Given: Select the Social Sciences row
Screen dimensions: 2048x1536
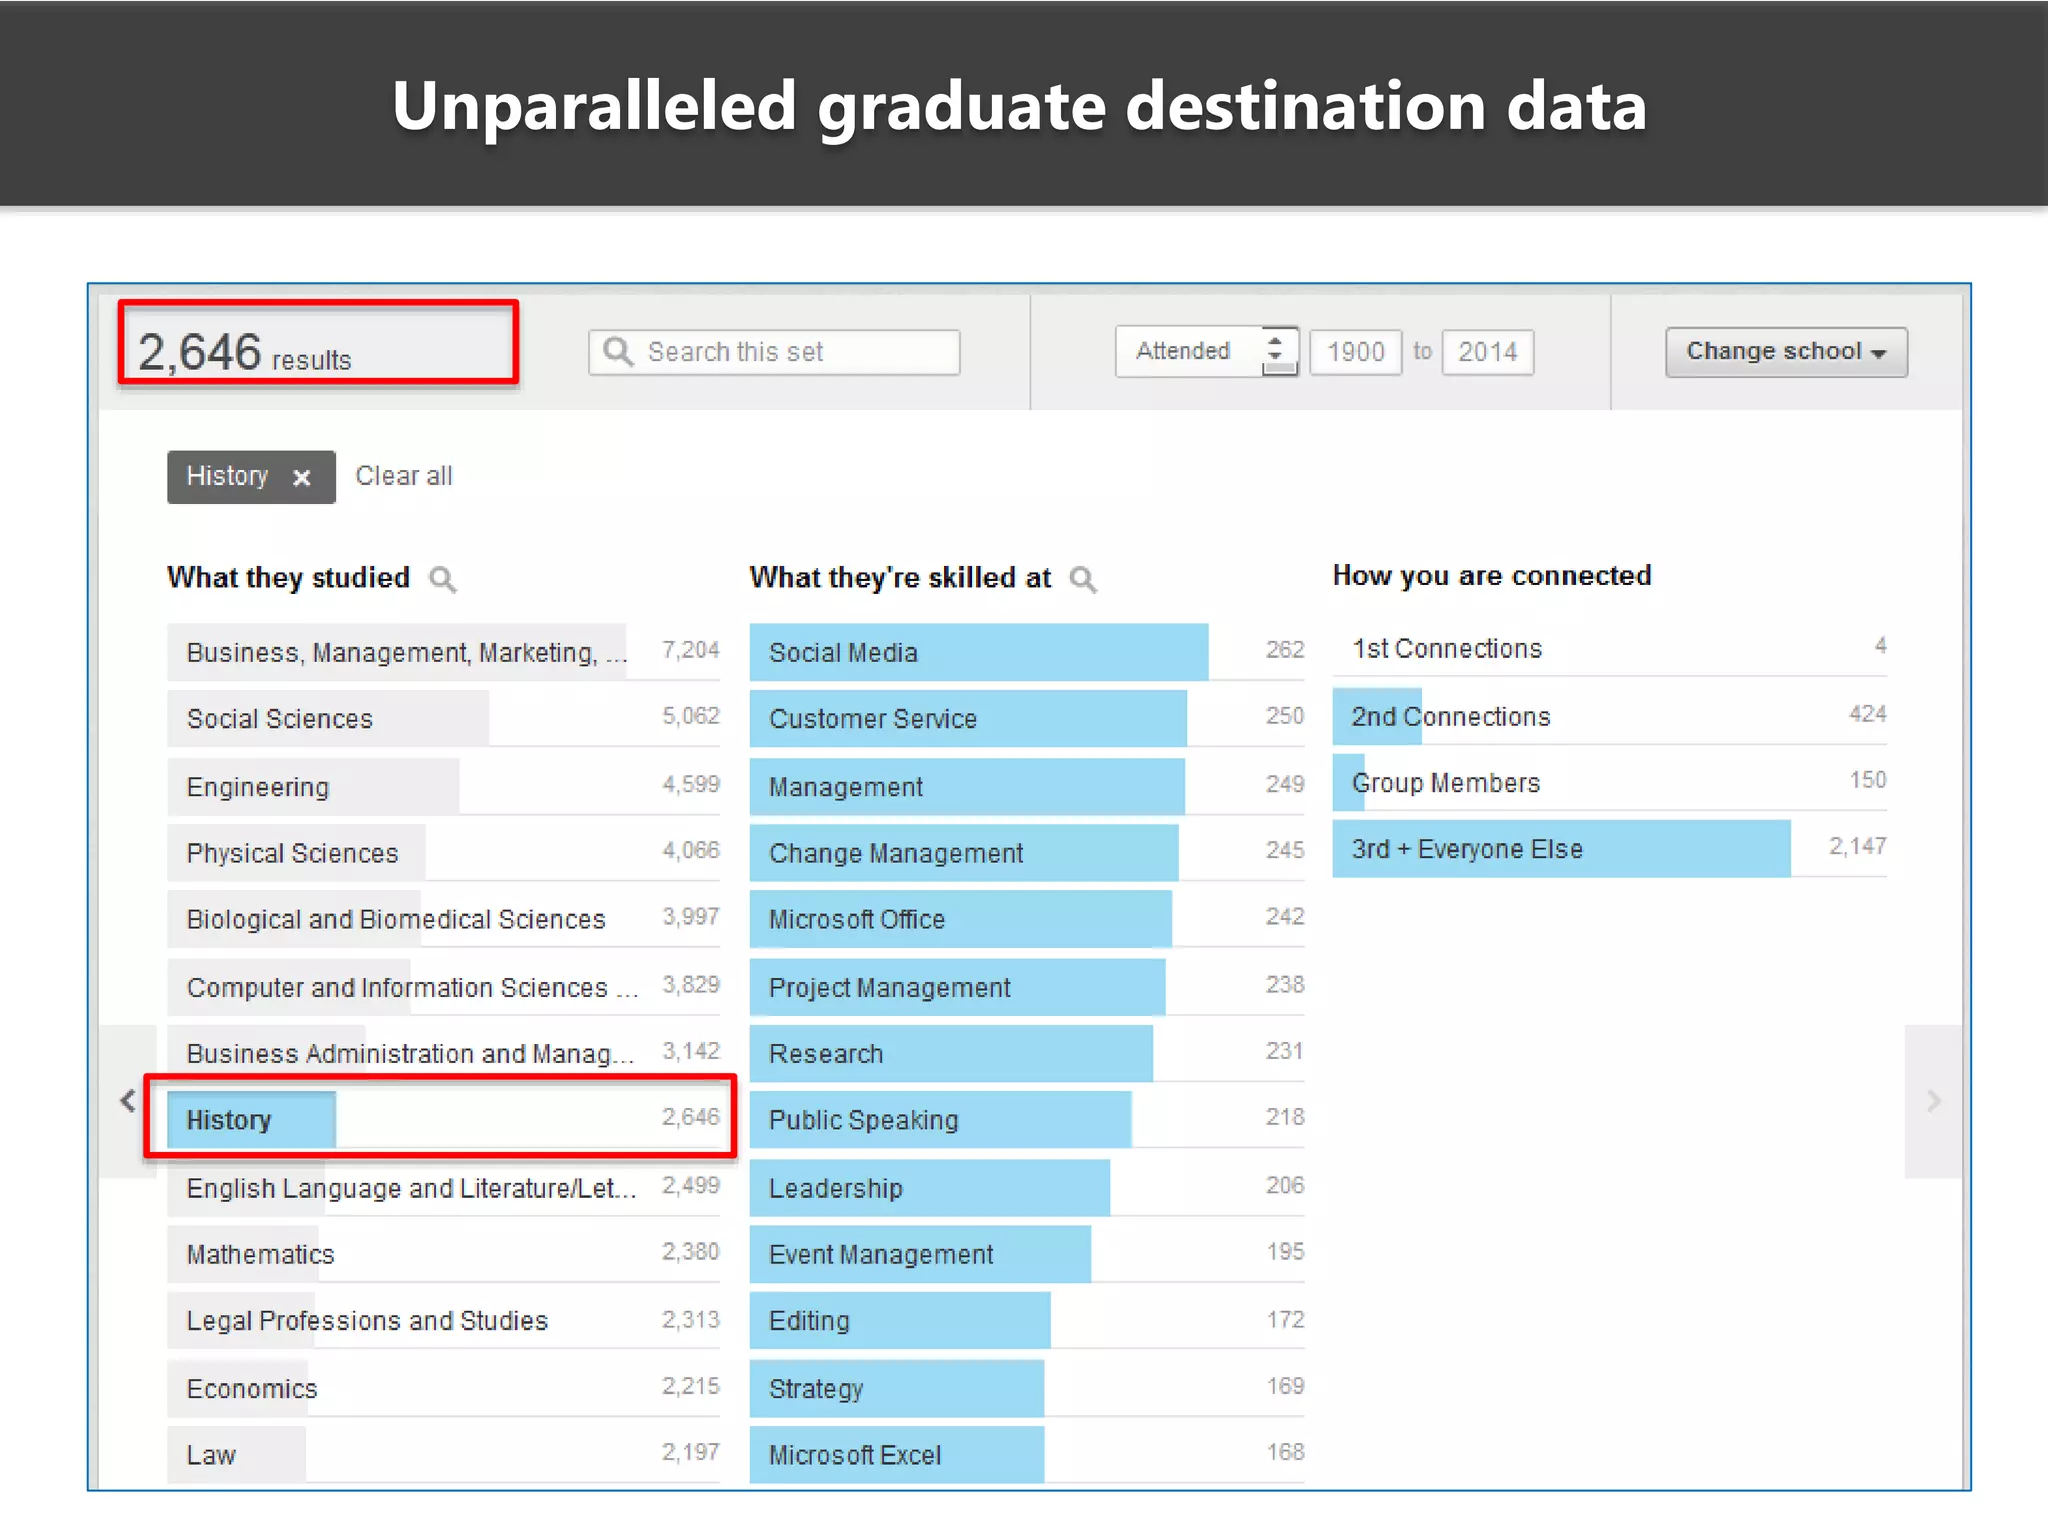Looking at the screenshot, I should (443, 718).
